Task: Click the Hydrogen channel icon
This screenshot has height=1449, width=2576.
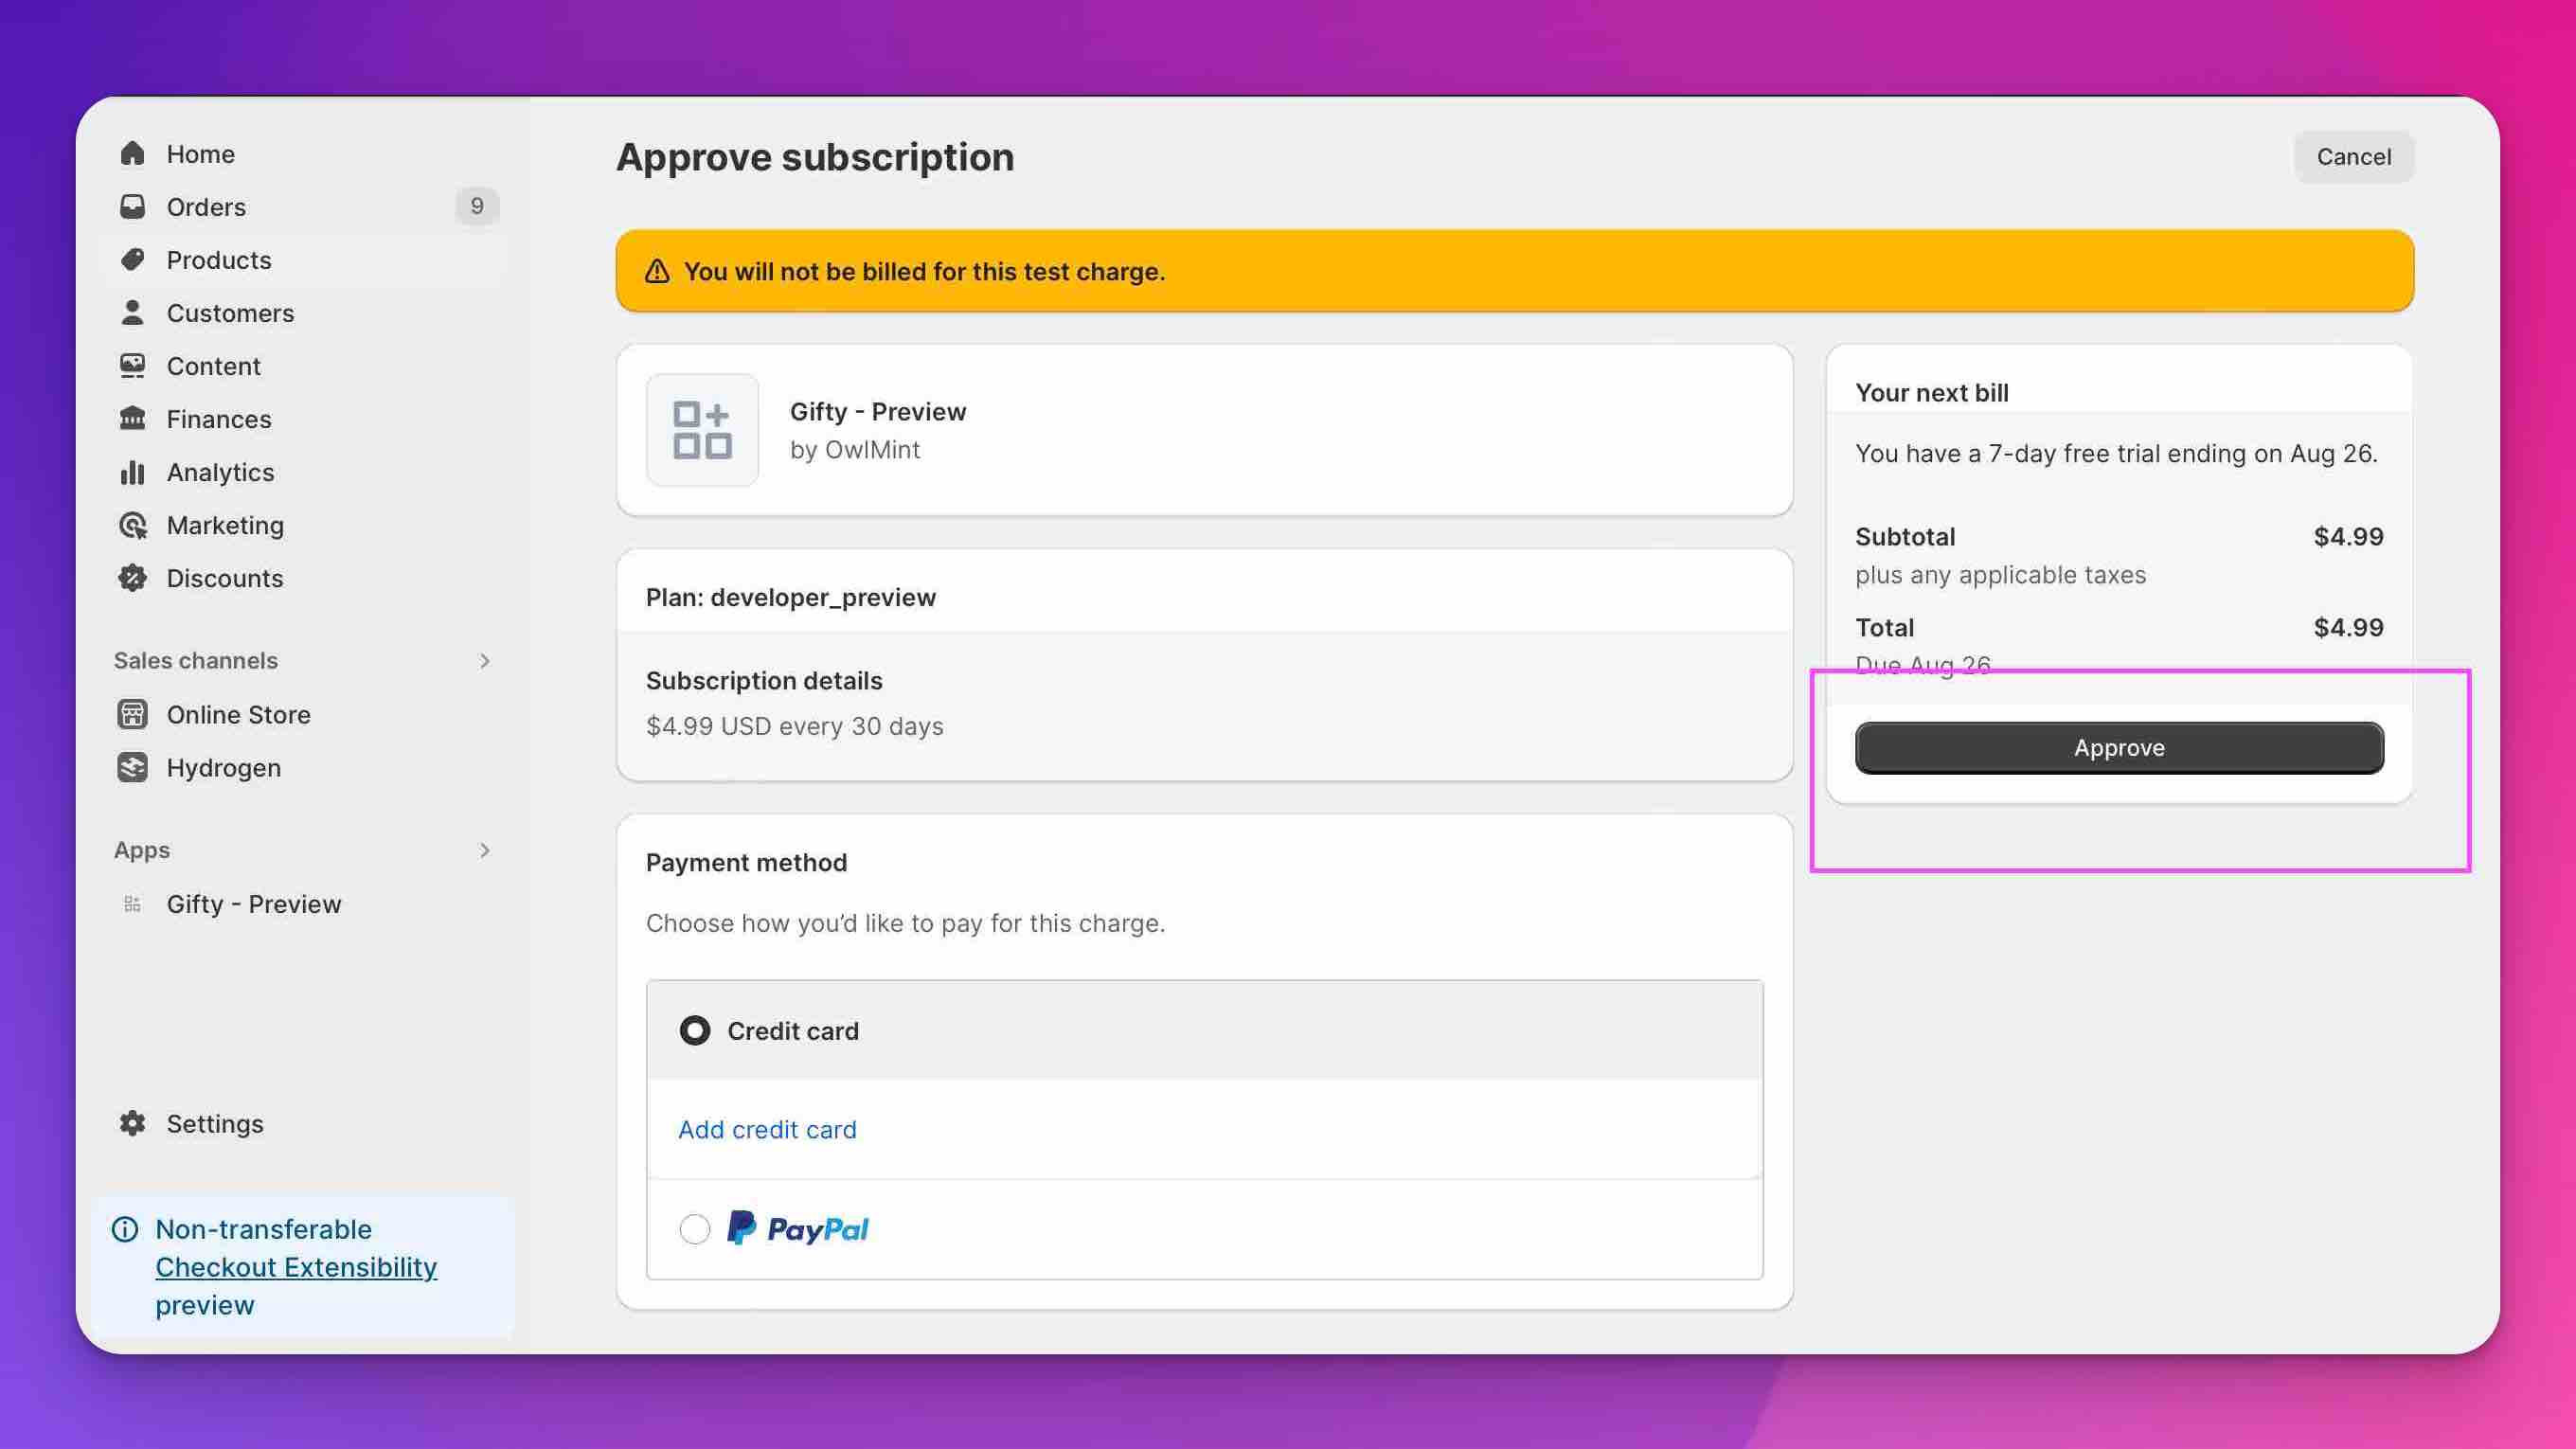Action: pyautogui.click(x=132, y=767)
